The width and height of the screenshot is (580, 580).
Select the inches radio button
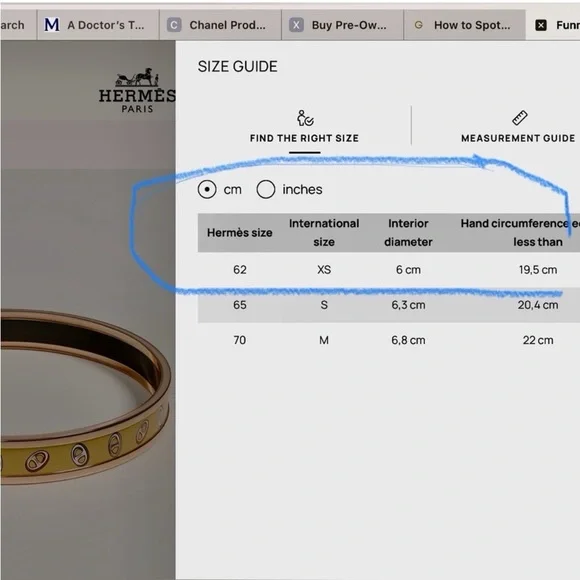tap(266, 189)
